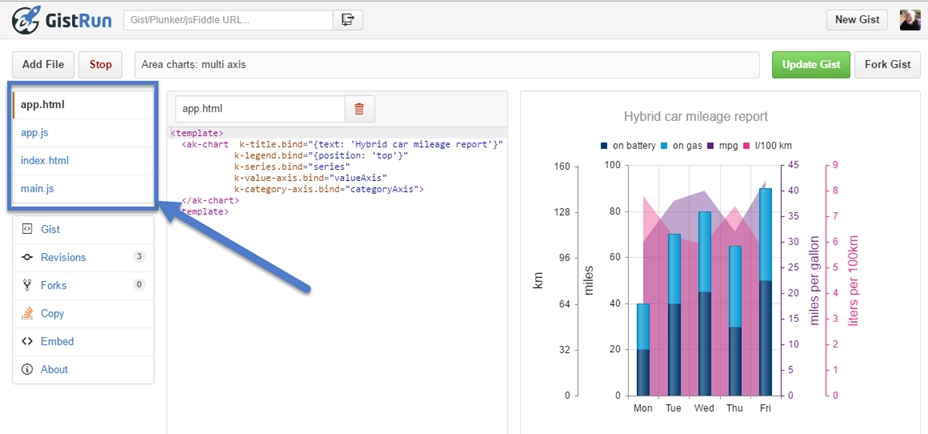
Task: Delete app.html with the trash icon
Action: (360, 109)
